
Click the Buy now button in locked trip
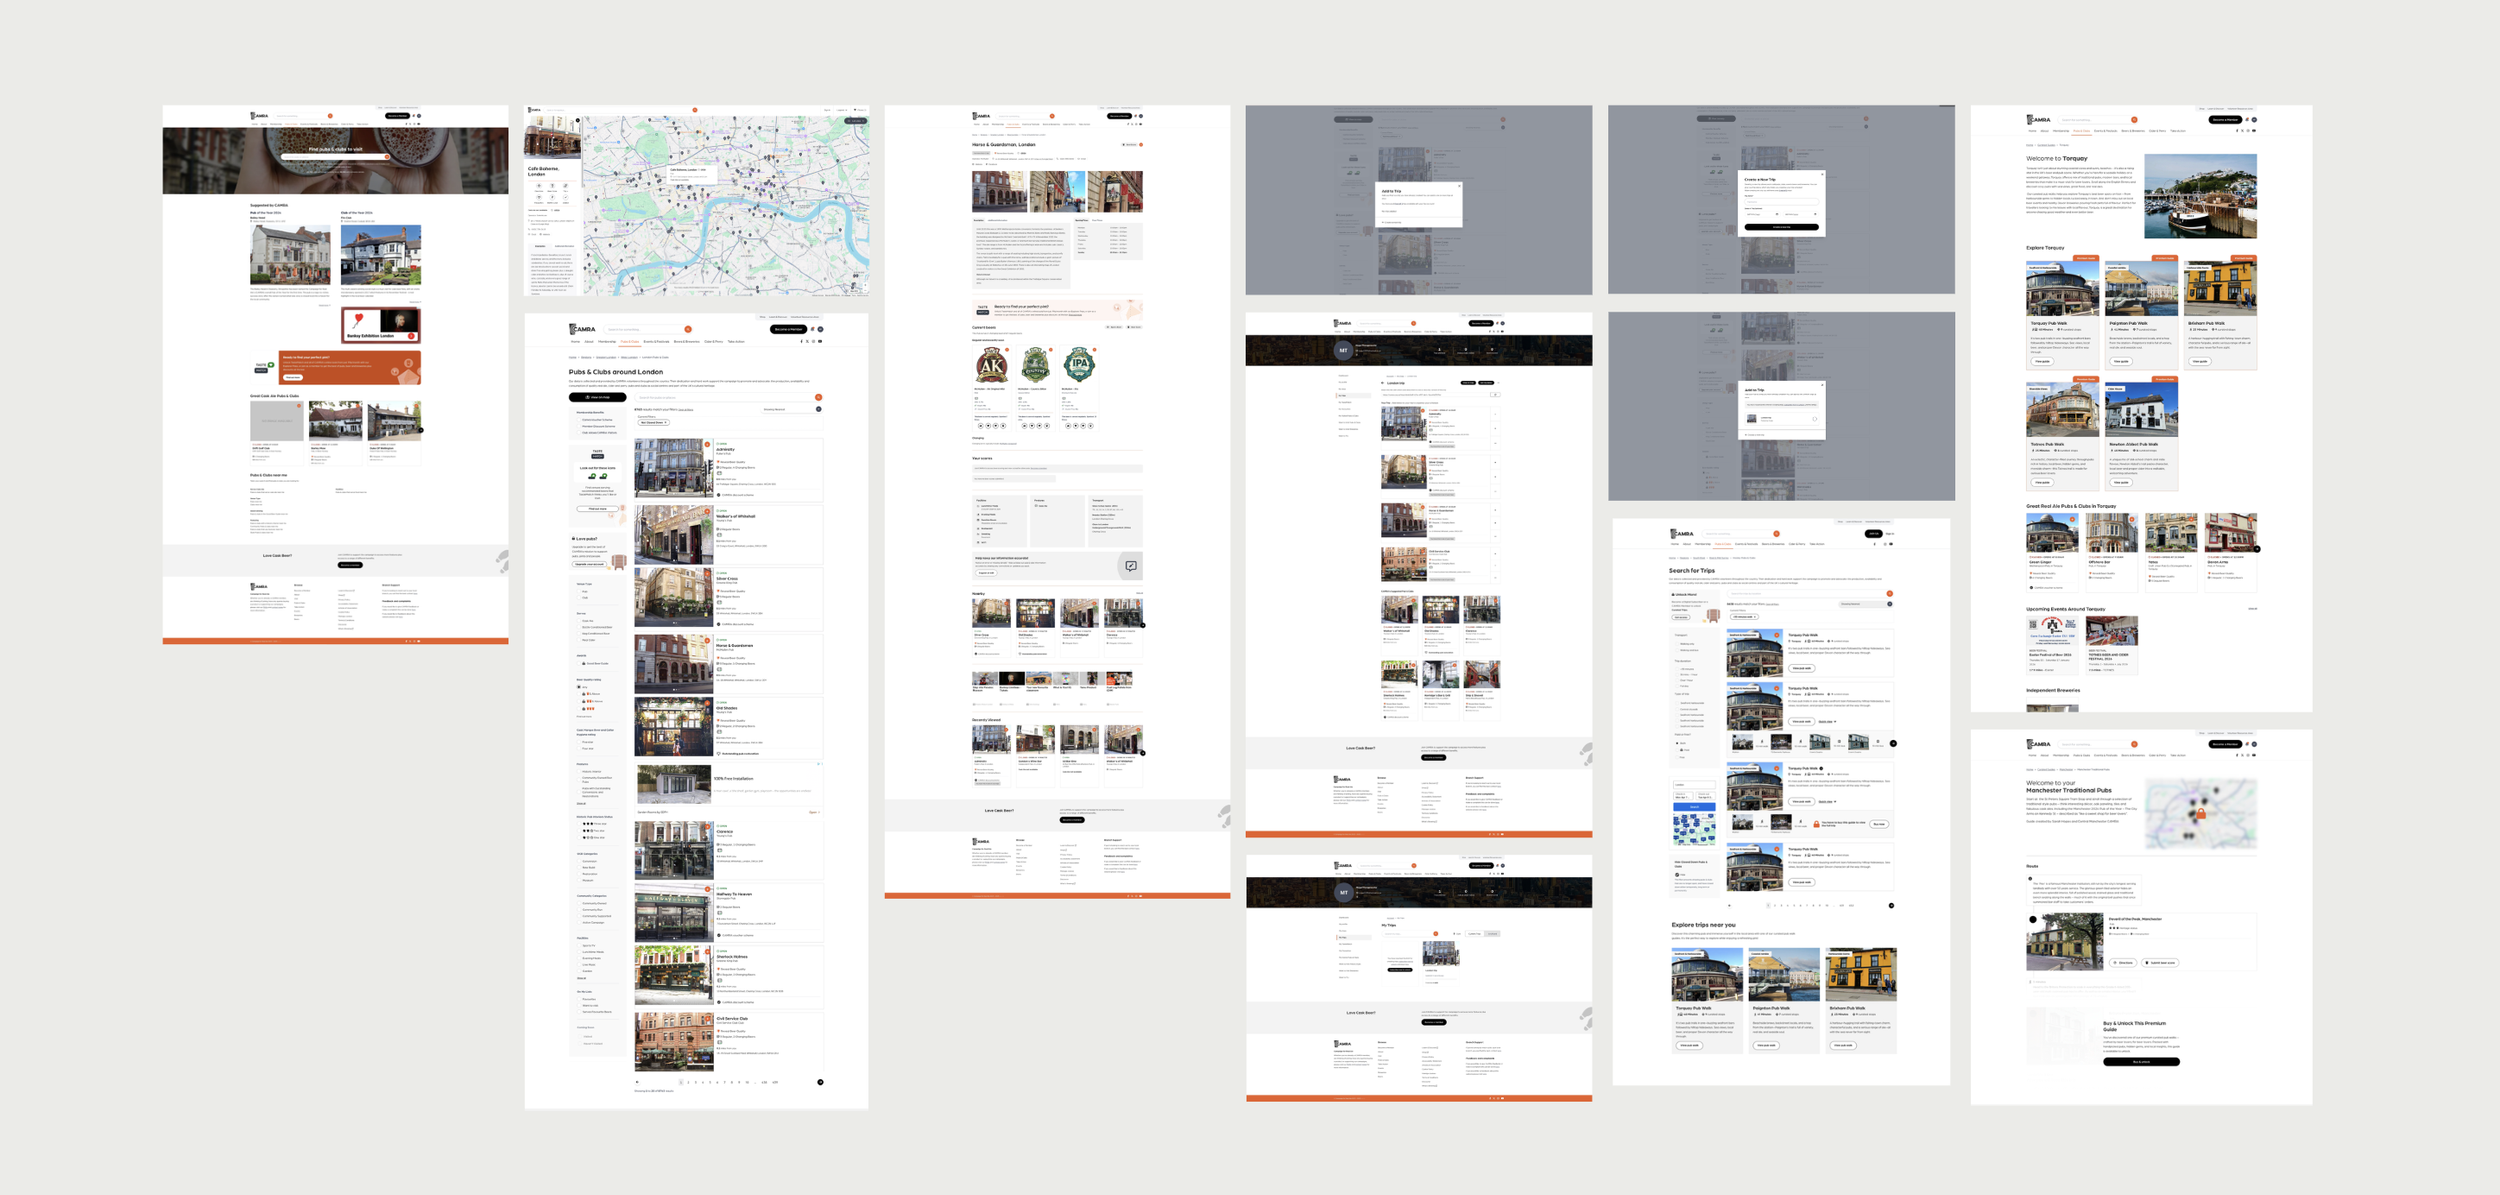pyautogui.click(x=1879, y=824)
